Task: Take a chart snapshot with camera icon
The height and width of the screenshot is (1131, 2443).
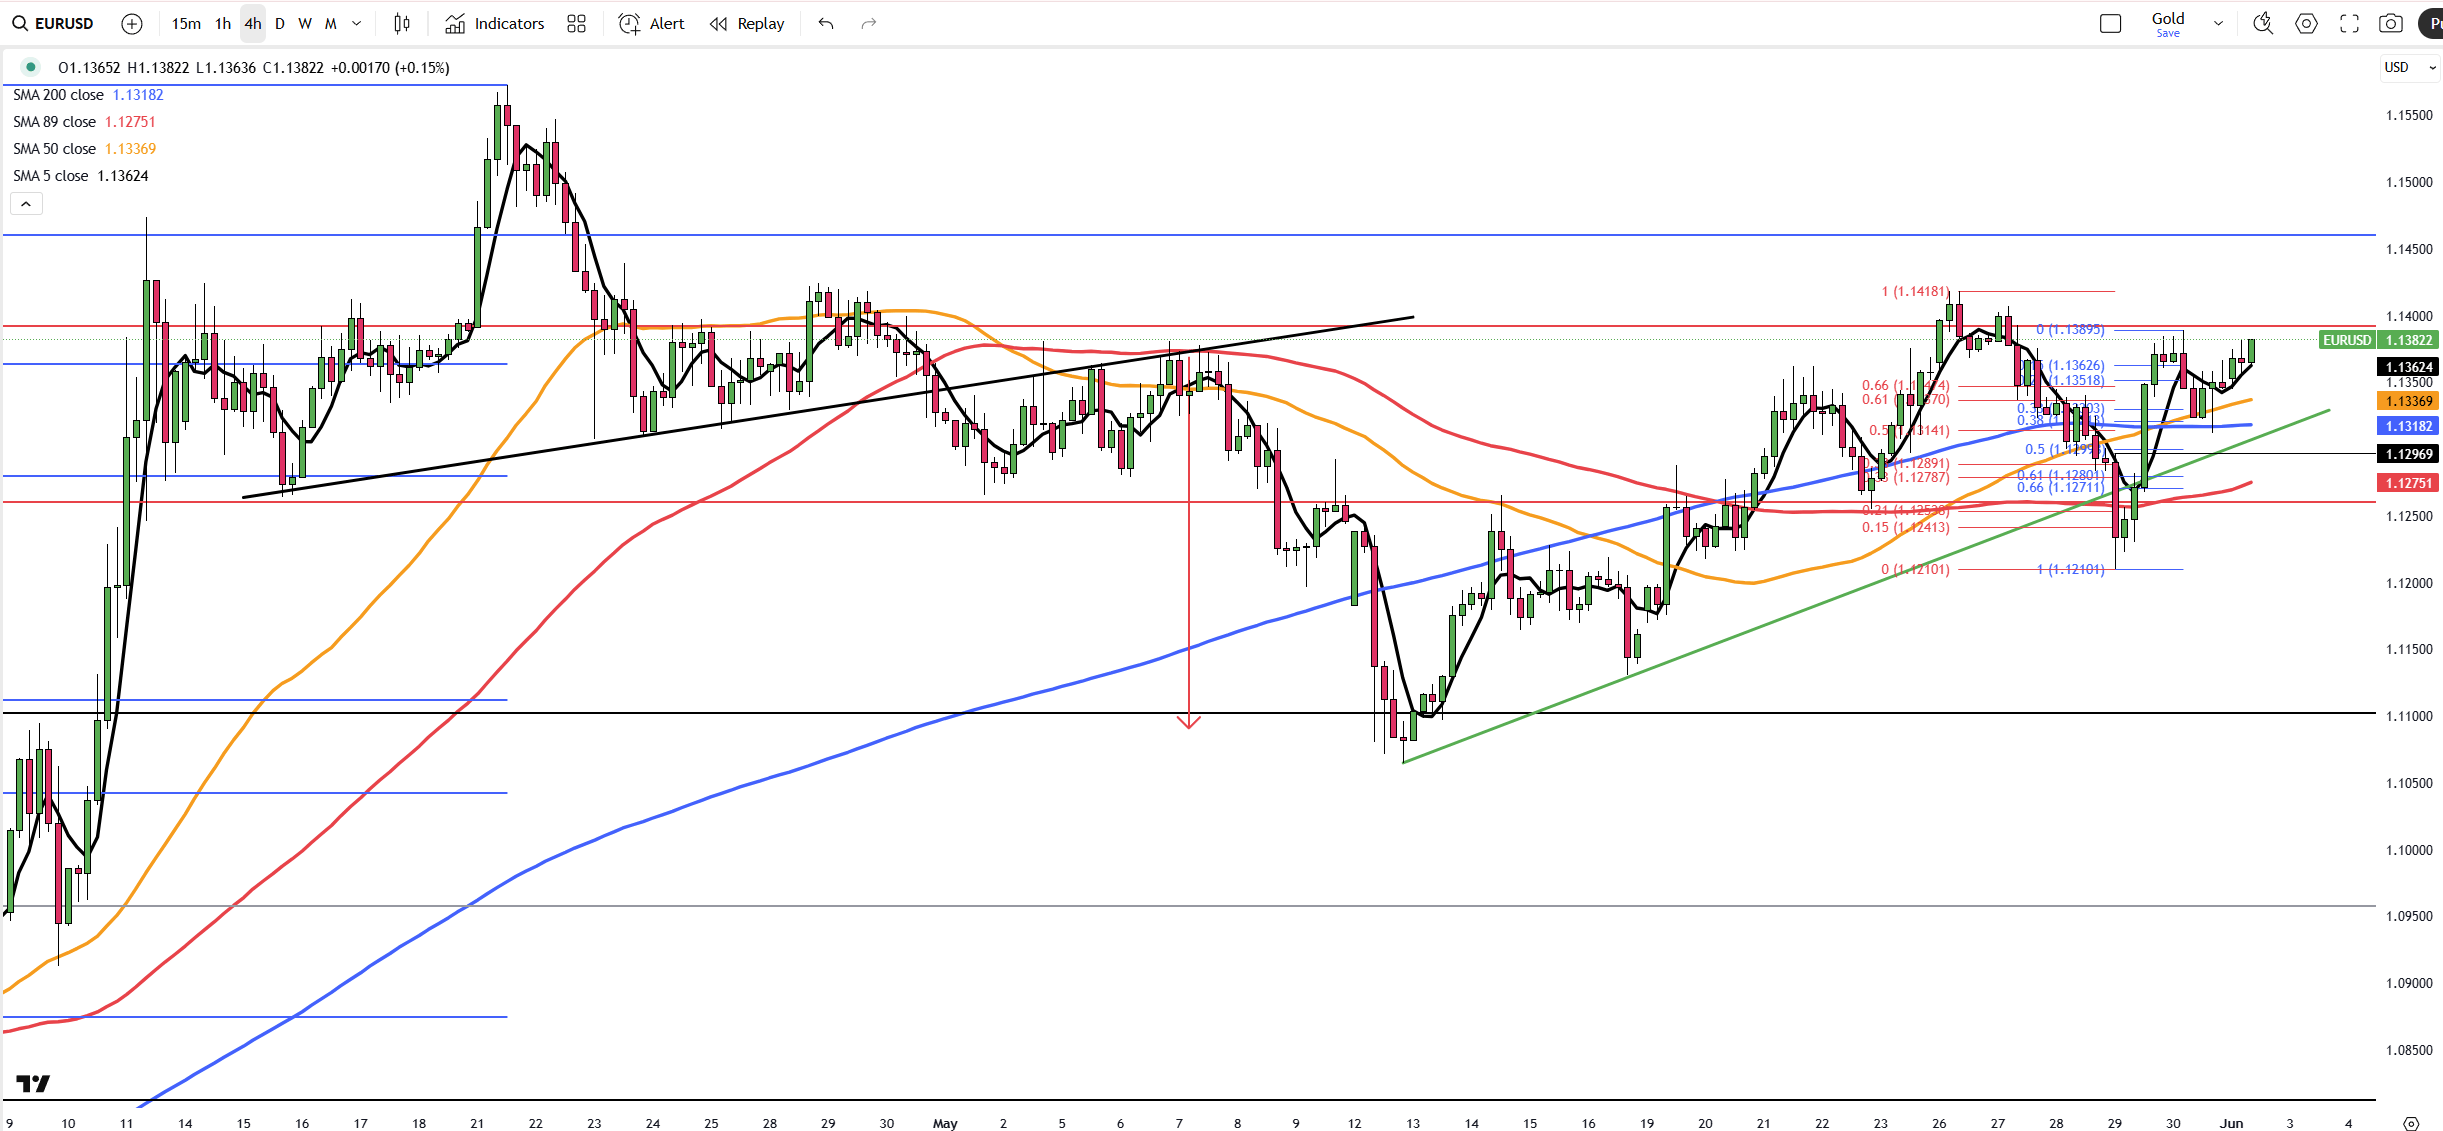Action: click(2391, 23)
